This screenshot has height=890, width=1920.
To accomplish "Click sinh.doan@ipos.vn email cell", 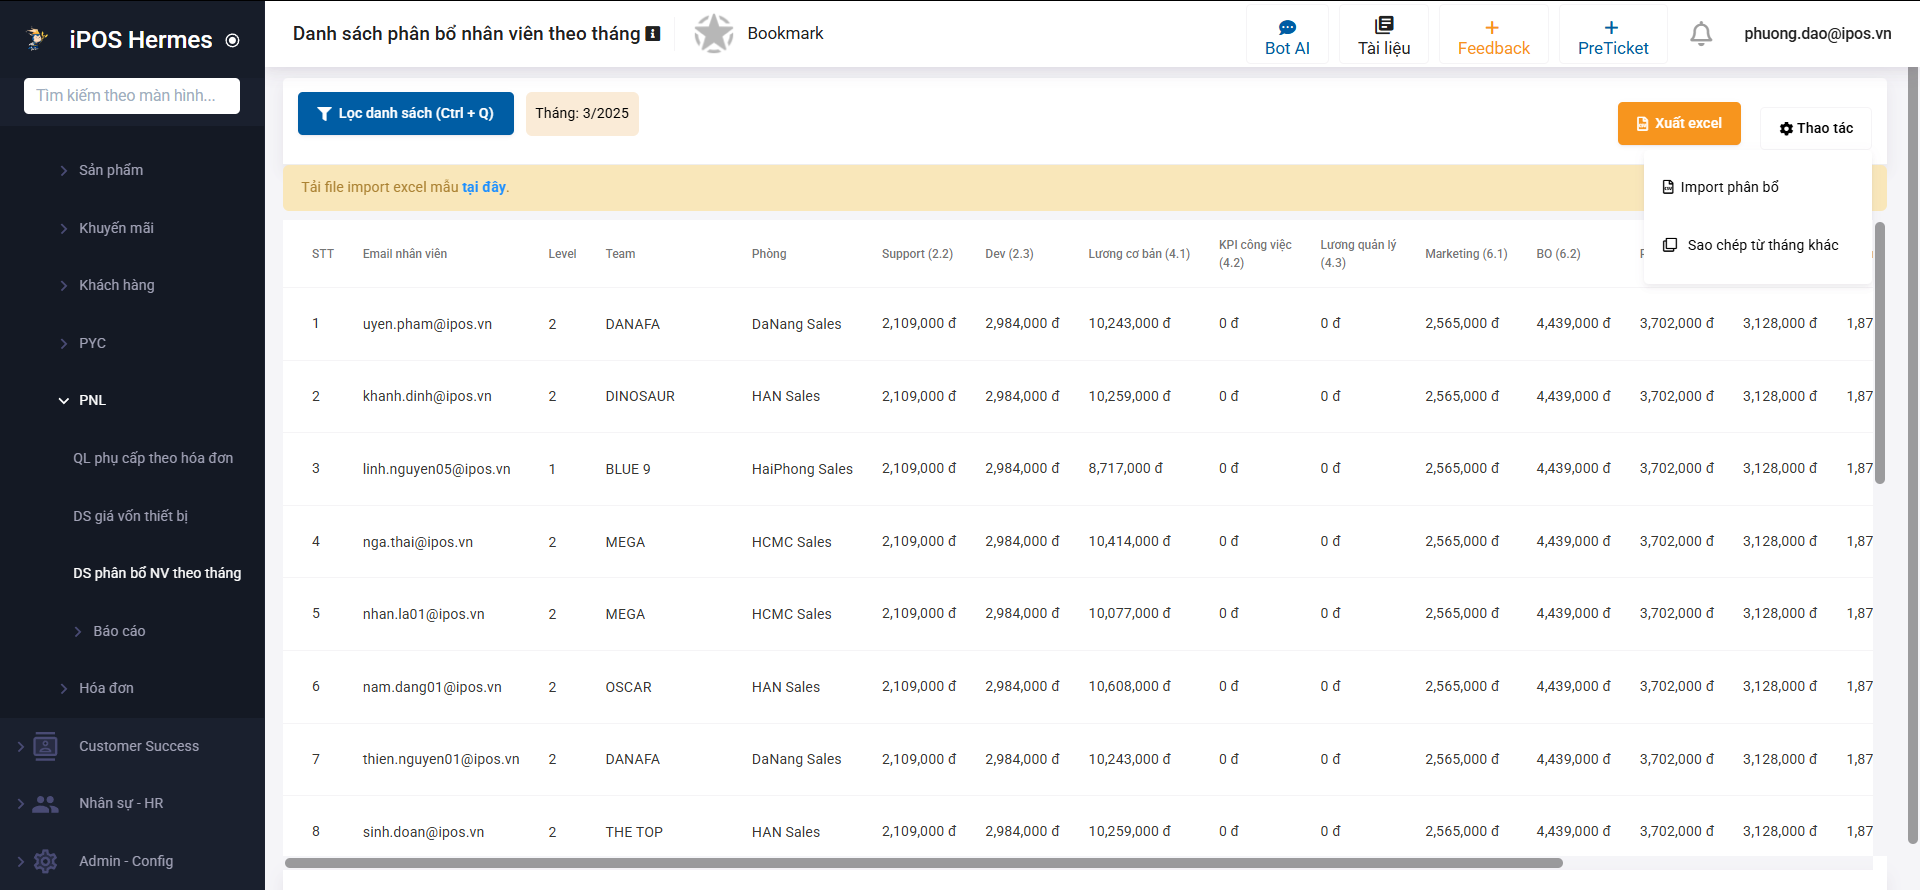I will pyautogui.click(x=423, y=832).
